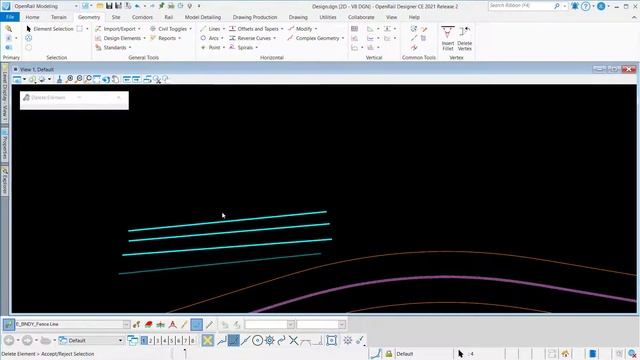Expand the Standards menu
This screenshot has height=360, width=640.
(113, 47)
